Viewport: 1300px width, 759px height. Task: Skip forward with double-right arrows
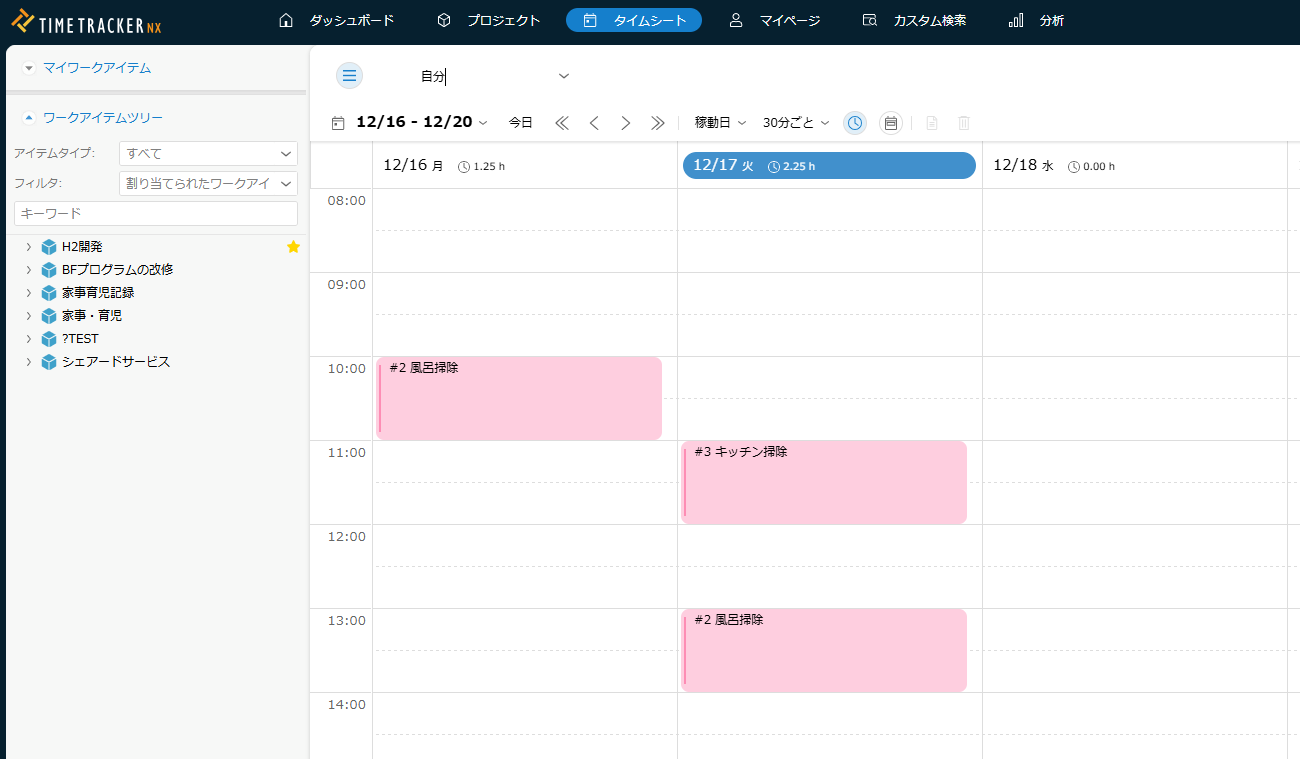coord(658,123)
